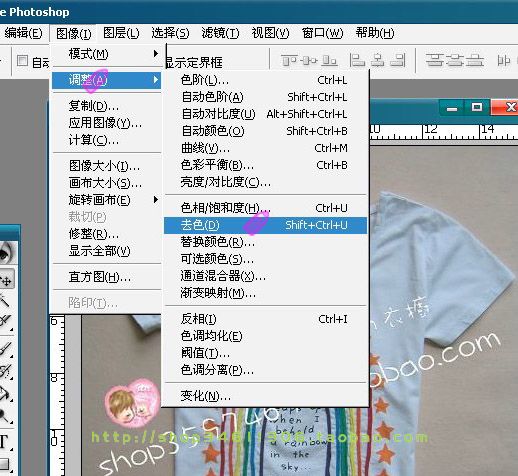Screen dimensions: 518x476
Task: Choose 色调均化(E) command
Action: coord(265,336)
